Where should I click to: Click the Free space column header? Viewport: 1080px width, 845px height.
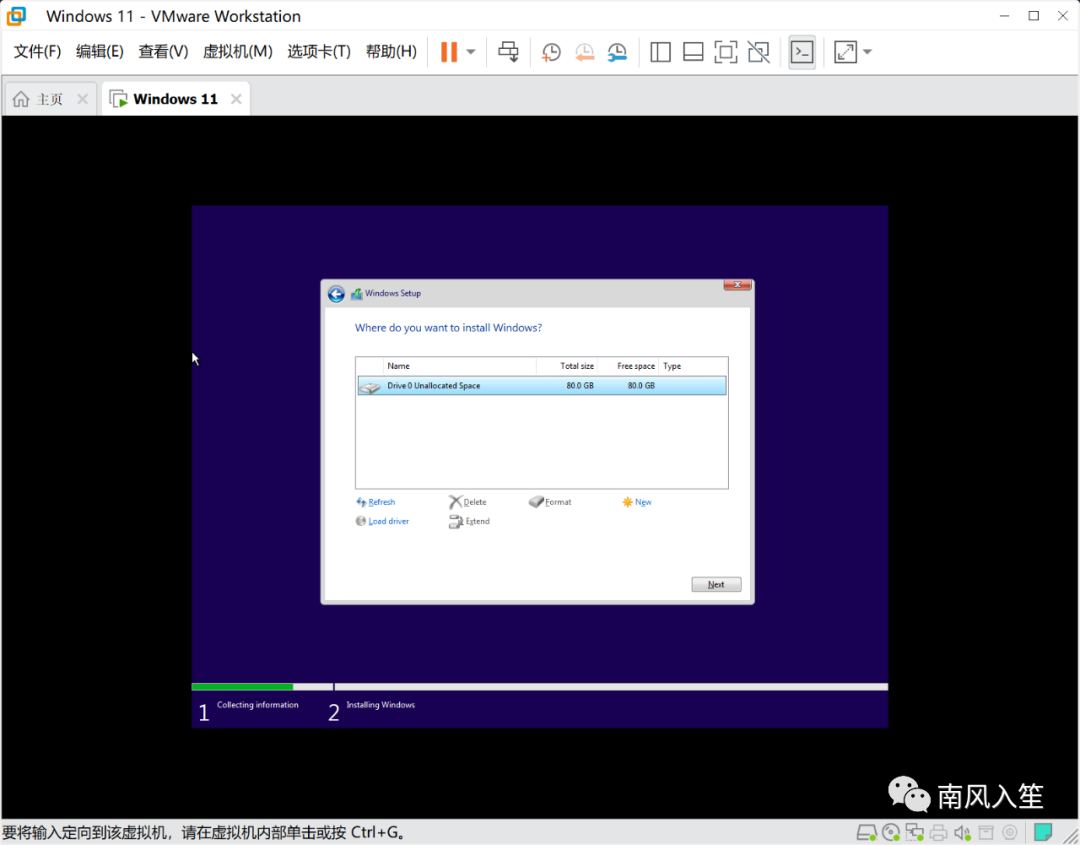[628, 366]
